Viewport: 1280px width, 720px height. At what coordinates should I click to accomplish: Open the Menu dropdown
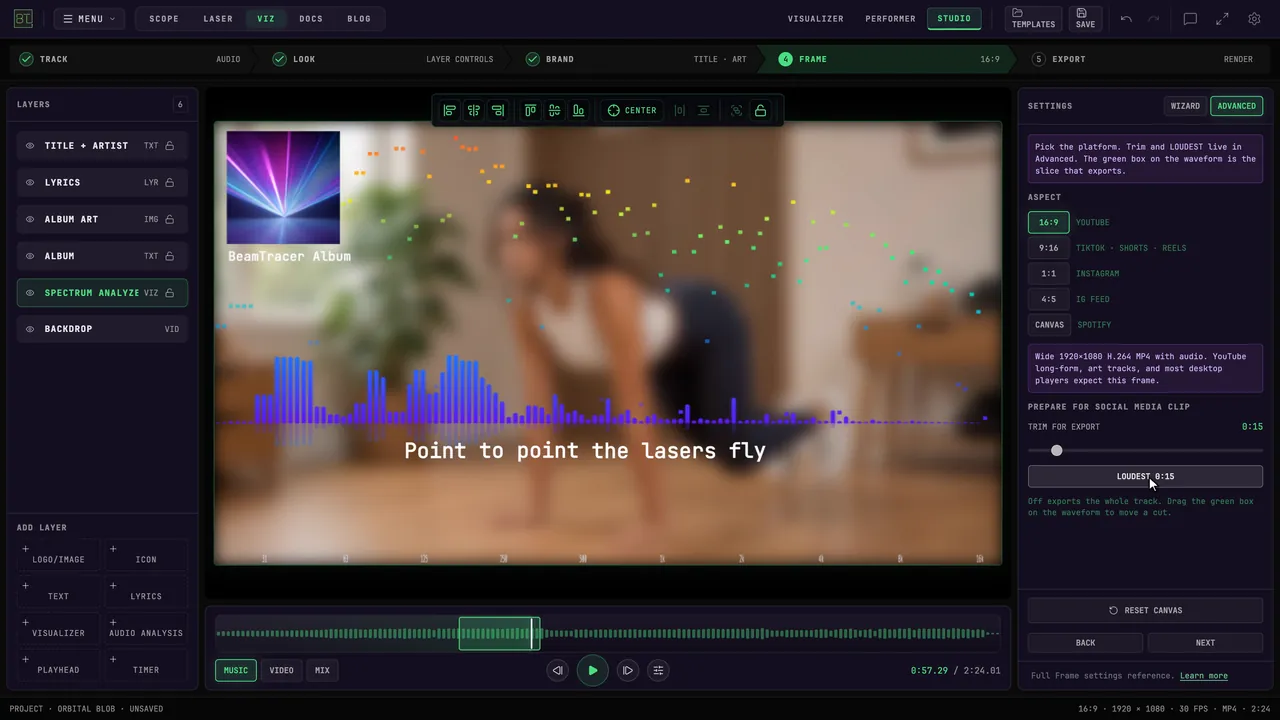(x=90, y=18)
